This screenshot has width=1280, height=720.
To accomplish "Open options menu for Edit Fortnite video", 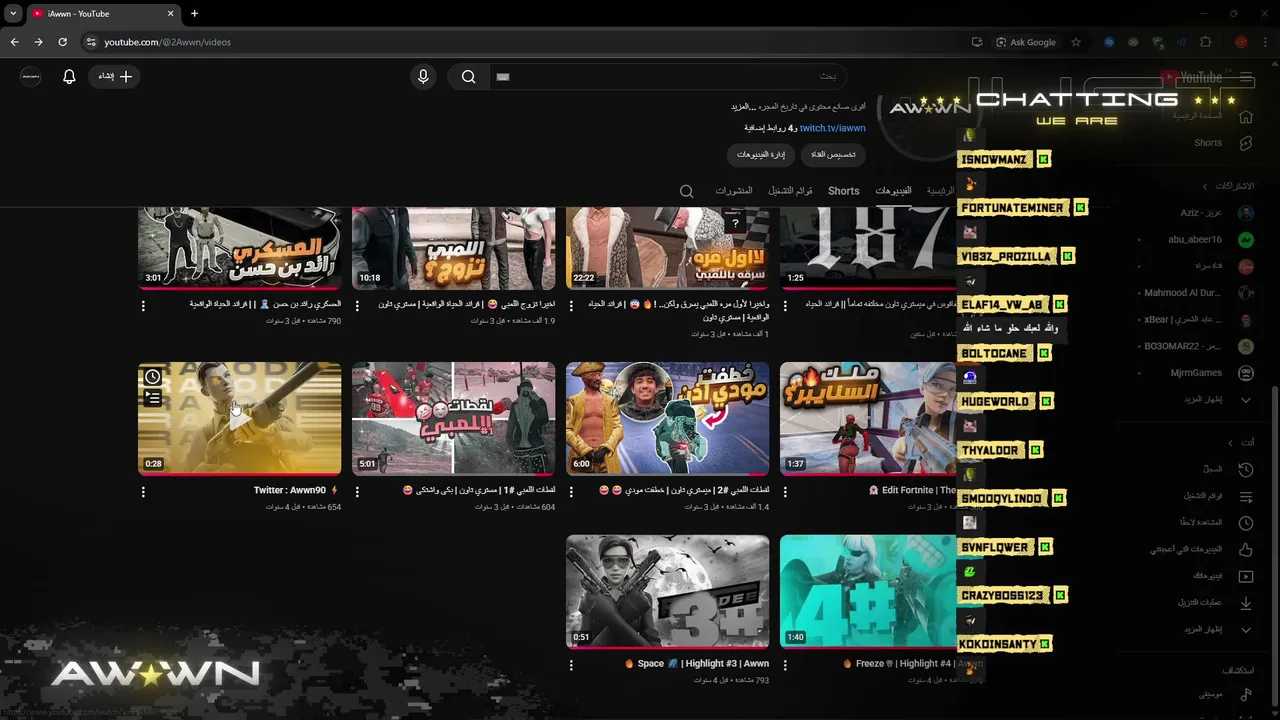I will (785, 492).
